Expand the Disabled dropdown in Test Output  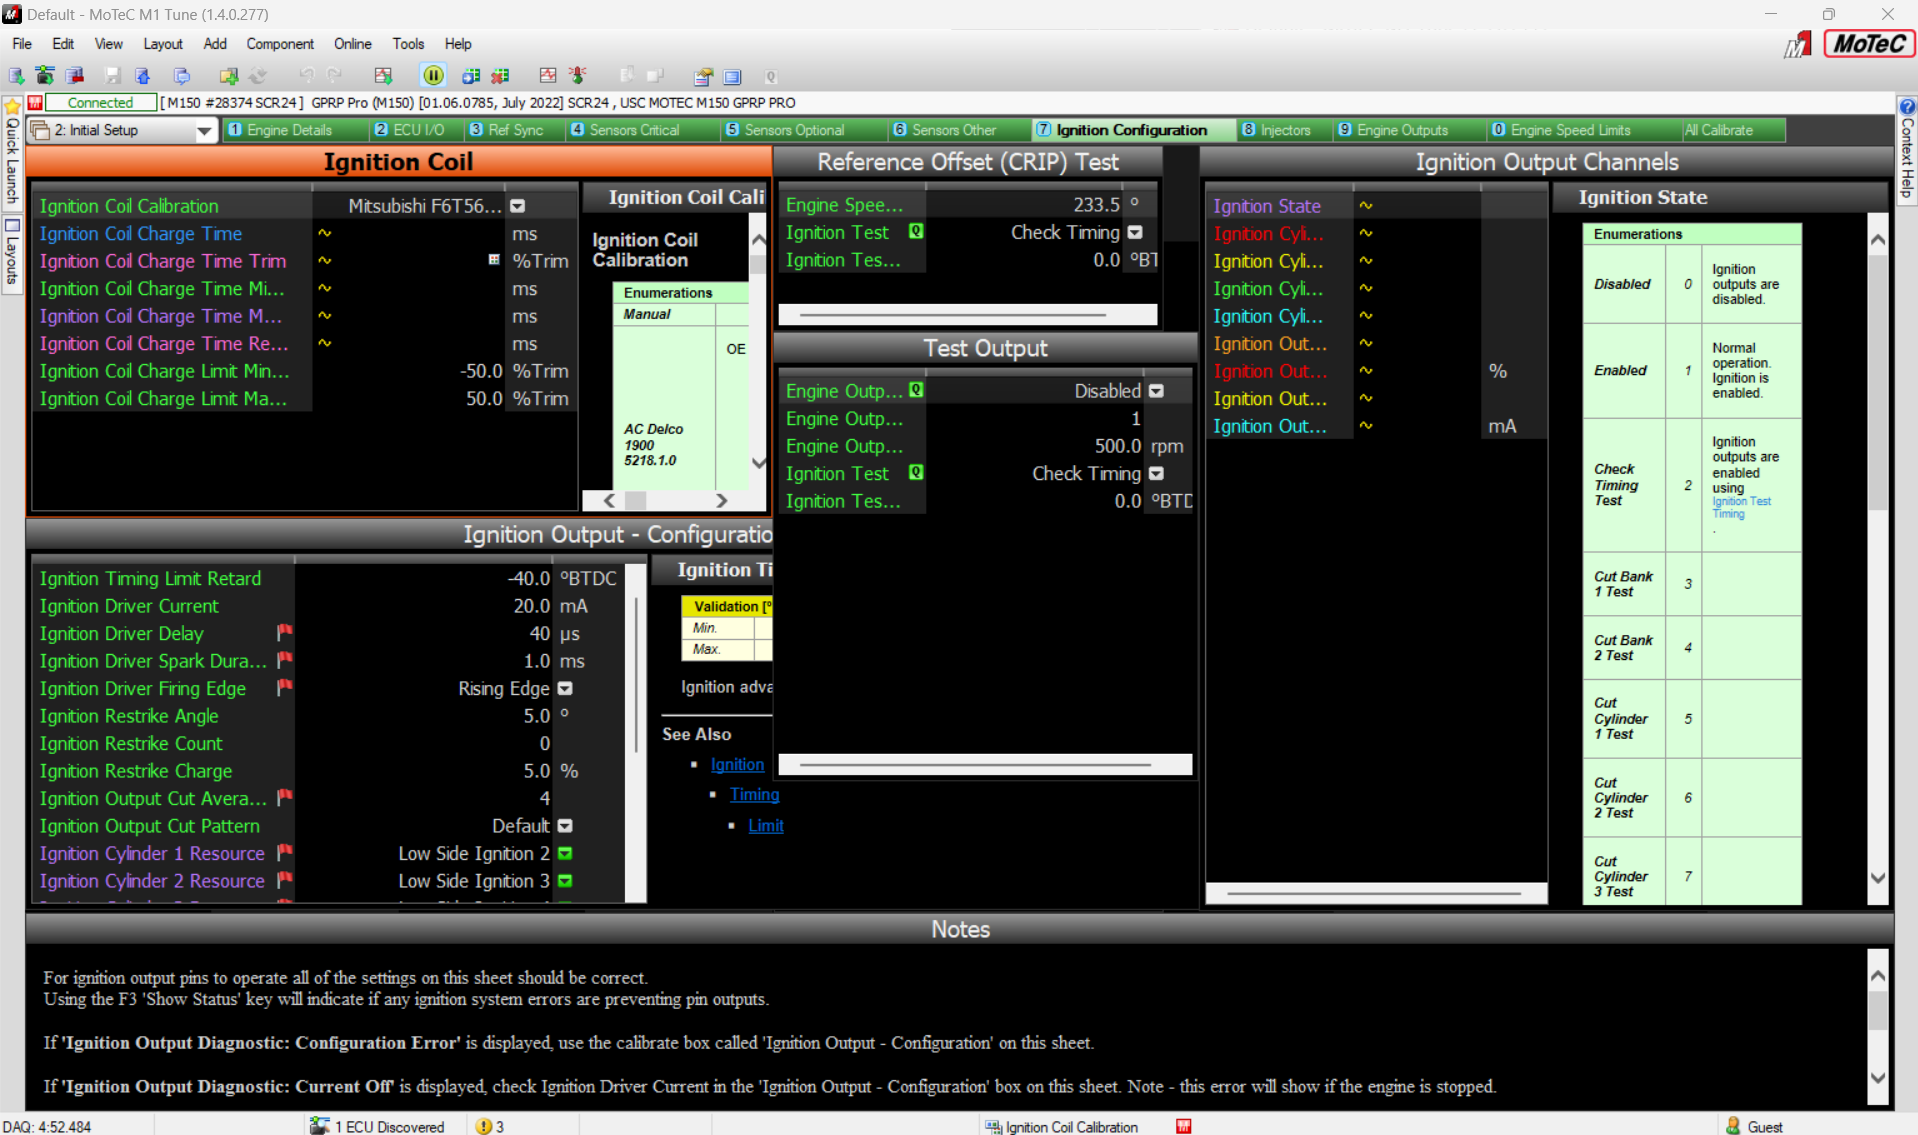(x=1156, y=390)
